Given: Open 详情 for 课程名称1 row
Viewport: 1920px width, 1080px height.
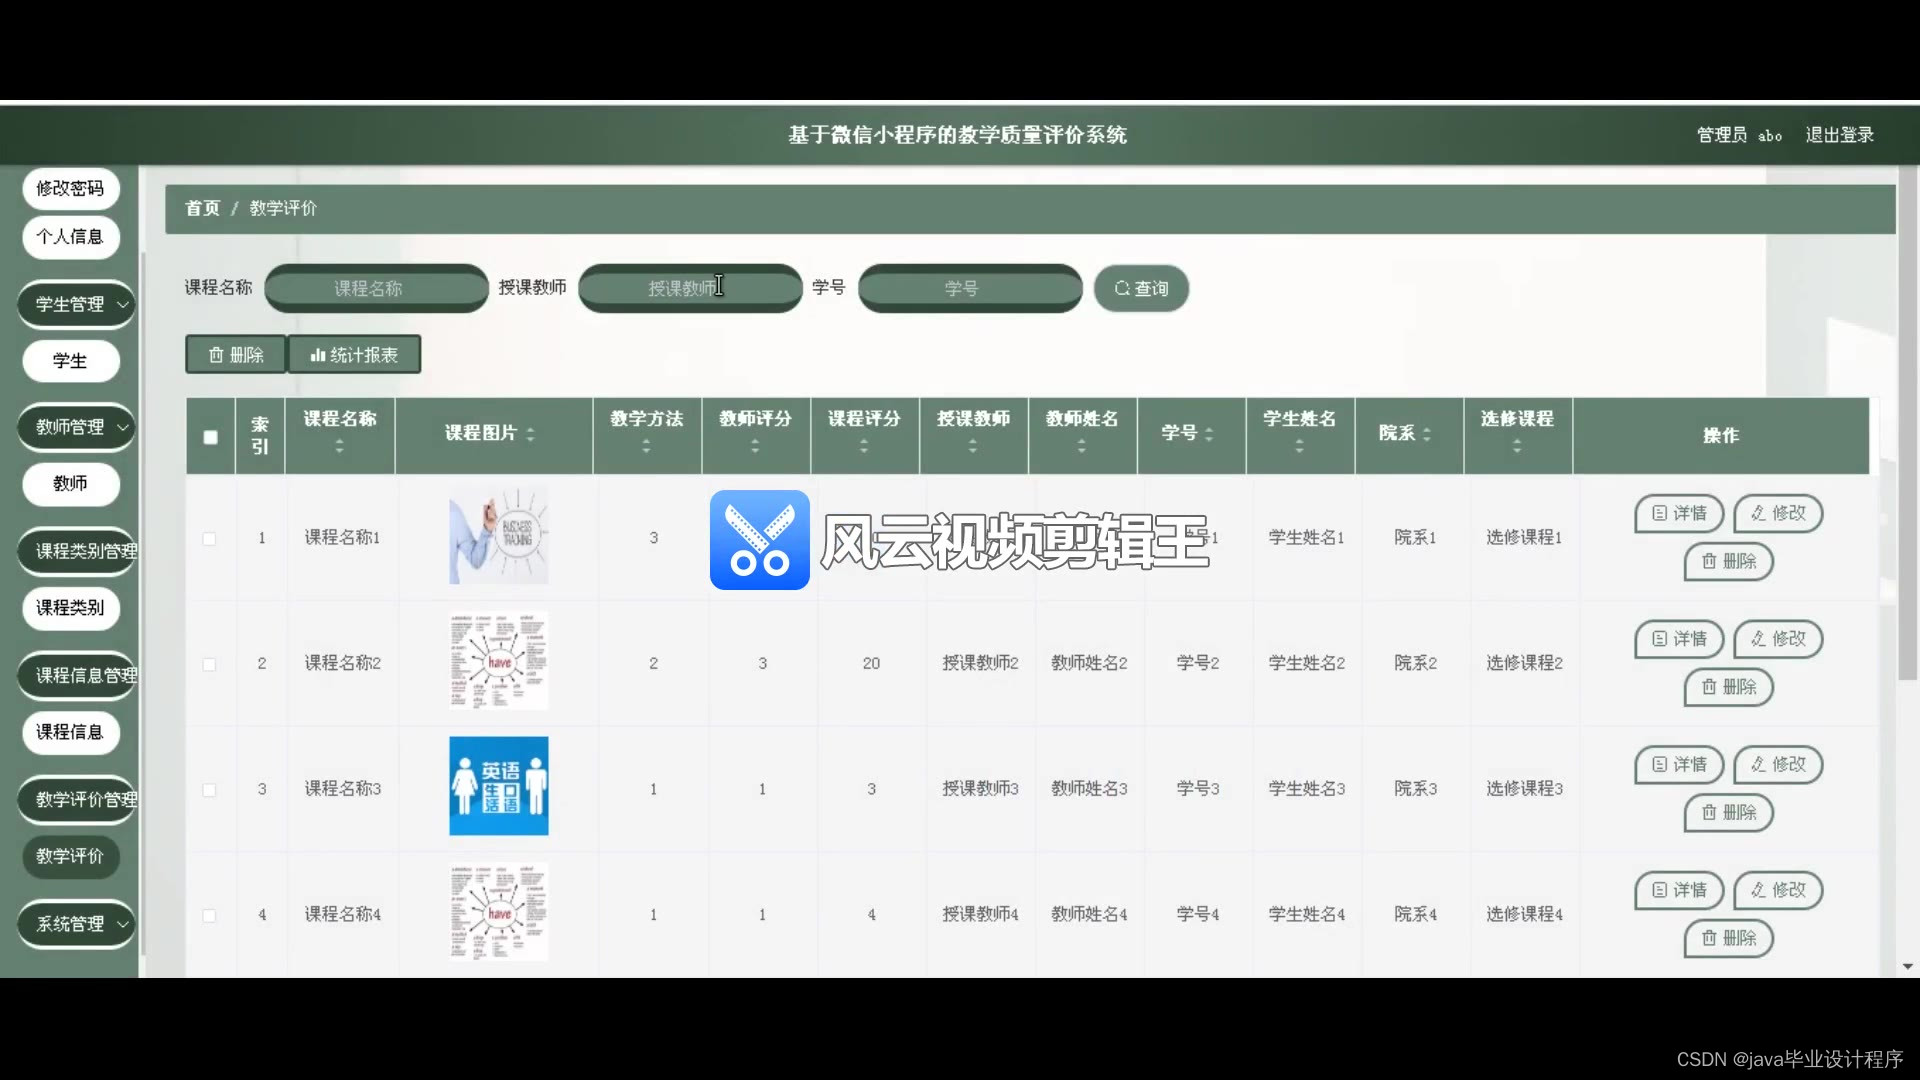Looking at the screenshot, I should (x=1679, y=513).
